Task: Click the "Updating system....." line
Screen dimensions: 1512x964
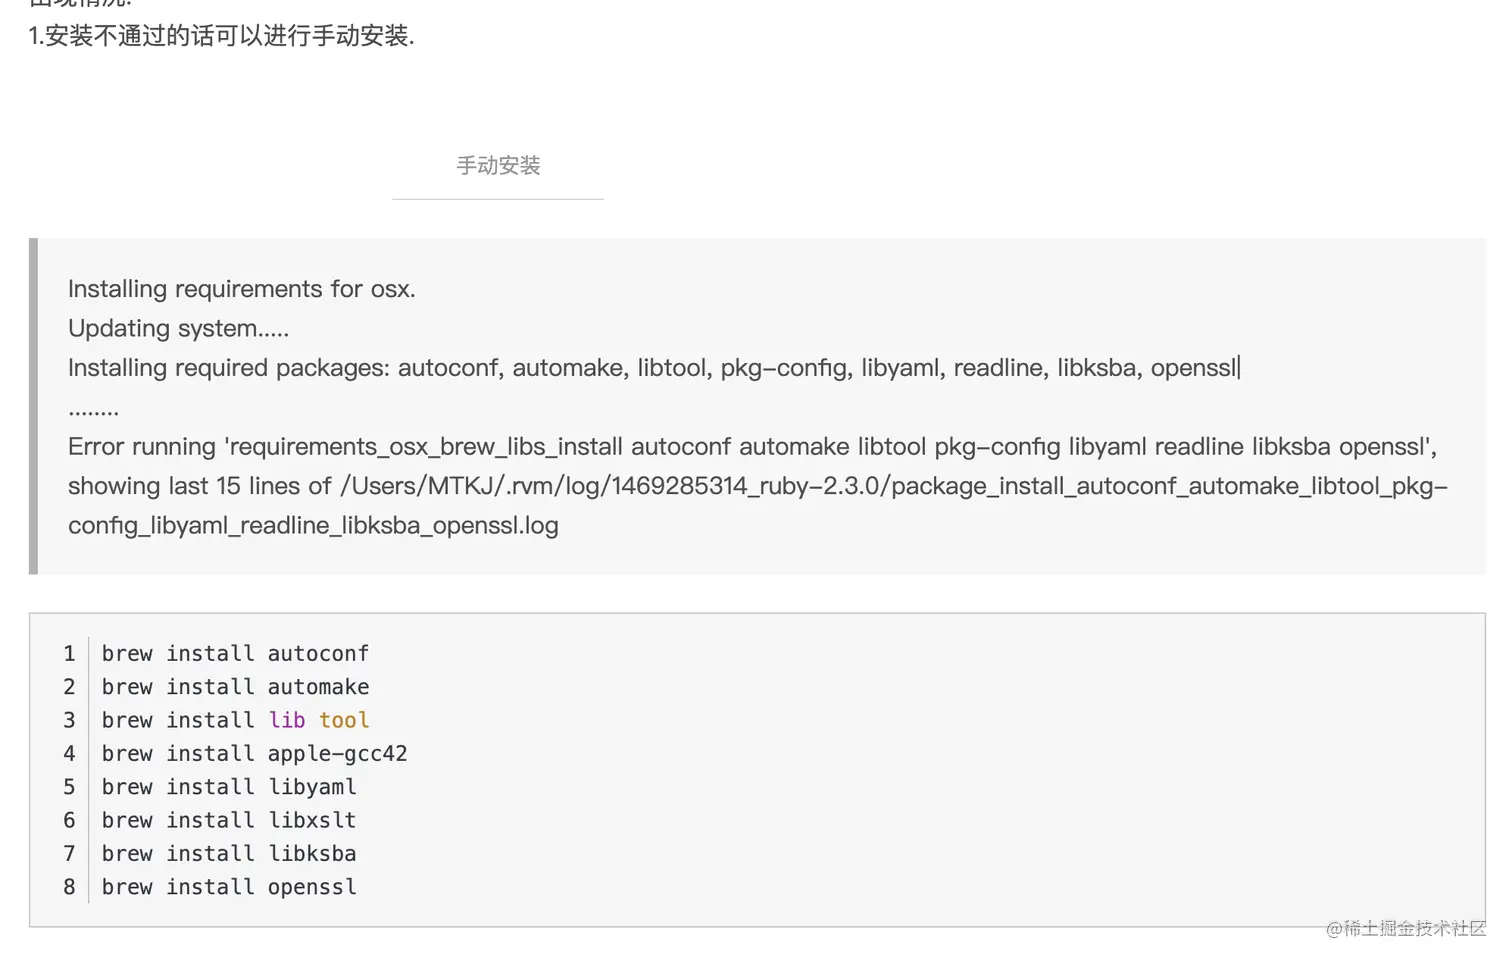Action: point(178,328)
